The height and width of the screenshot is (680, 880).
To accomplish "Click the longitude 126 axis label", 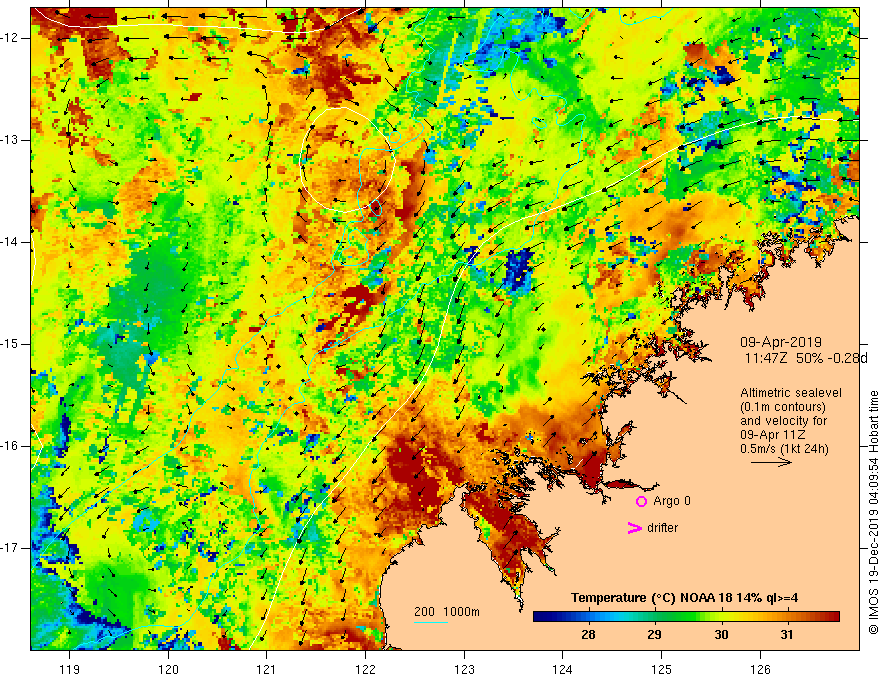I will tap(760, 669).
